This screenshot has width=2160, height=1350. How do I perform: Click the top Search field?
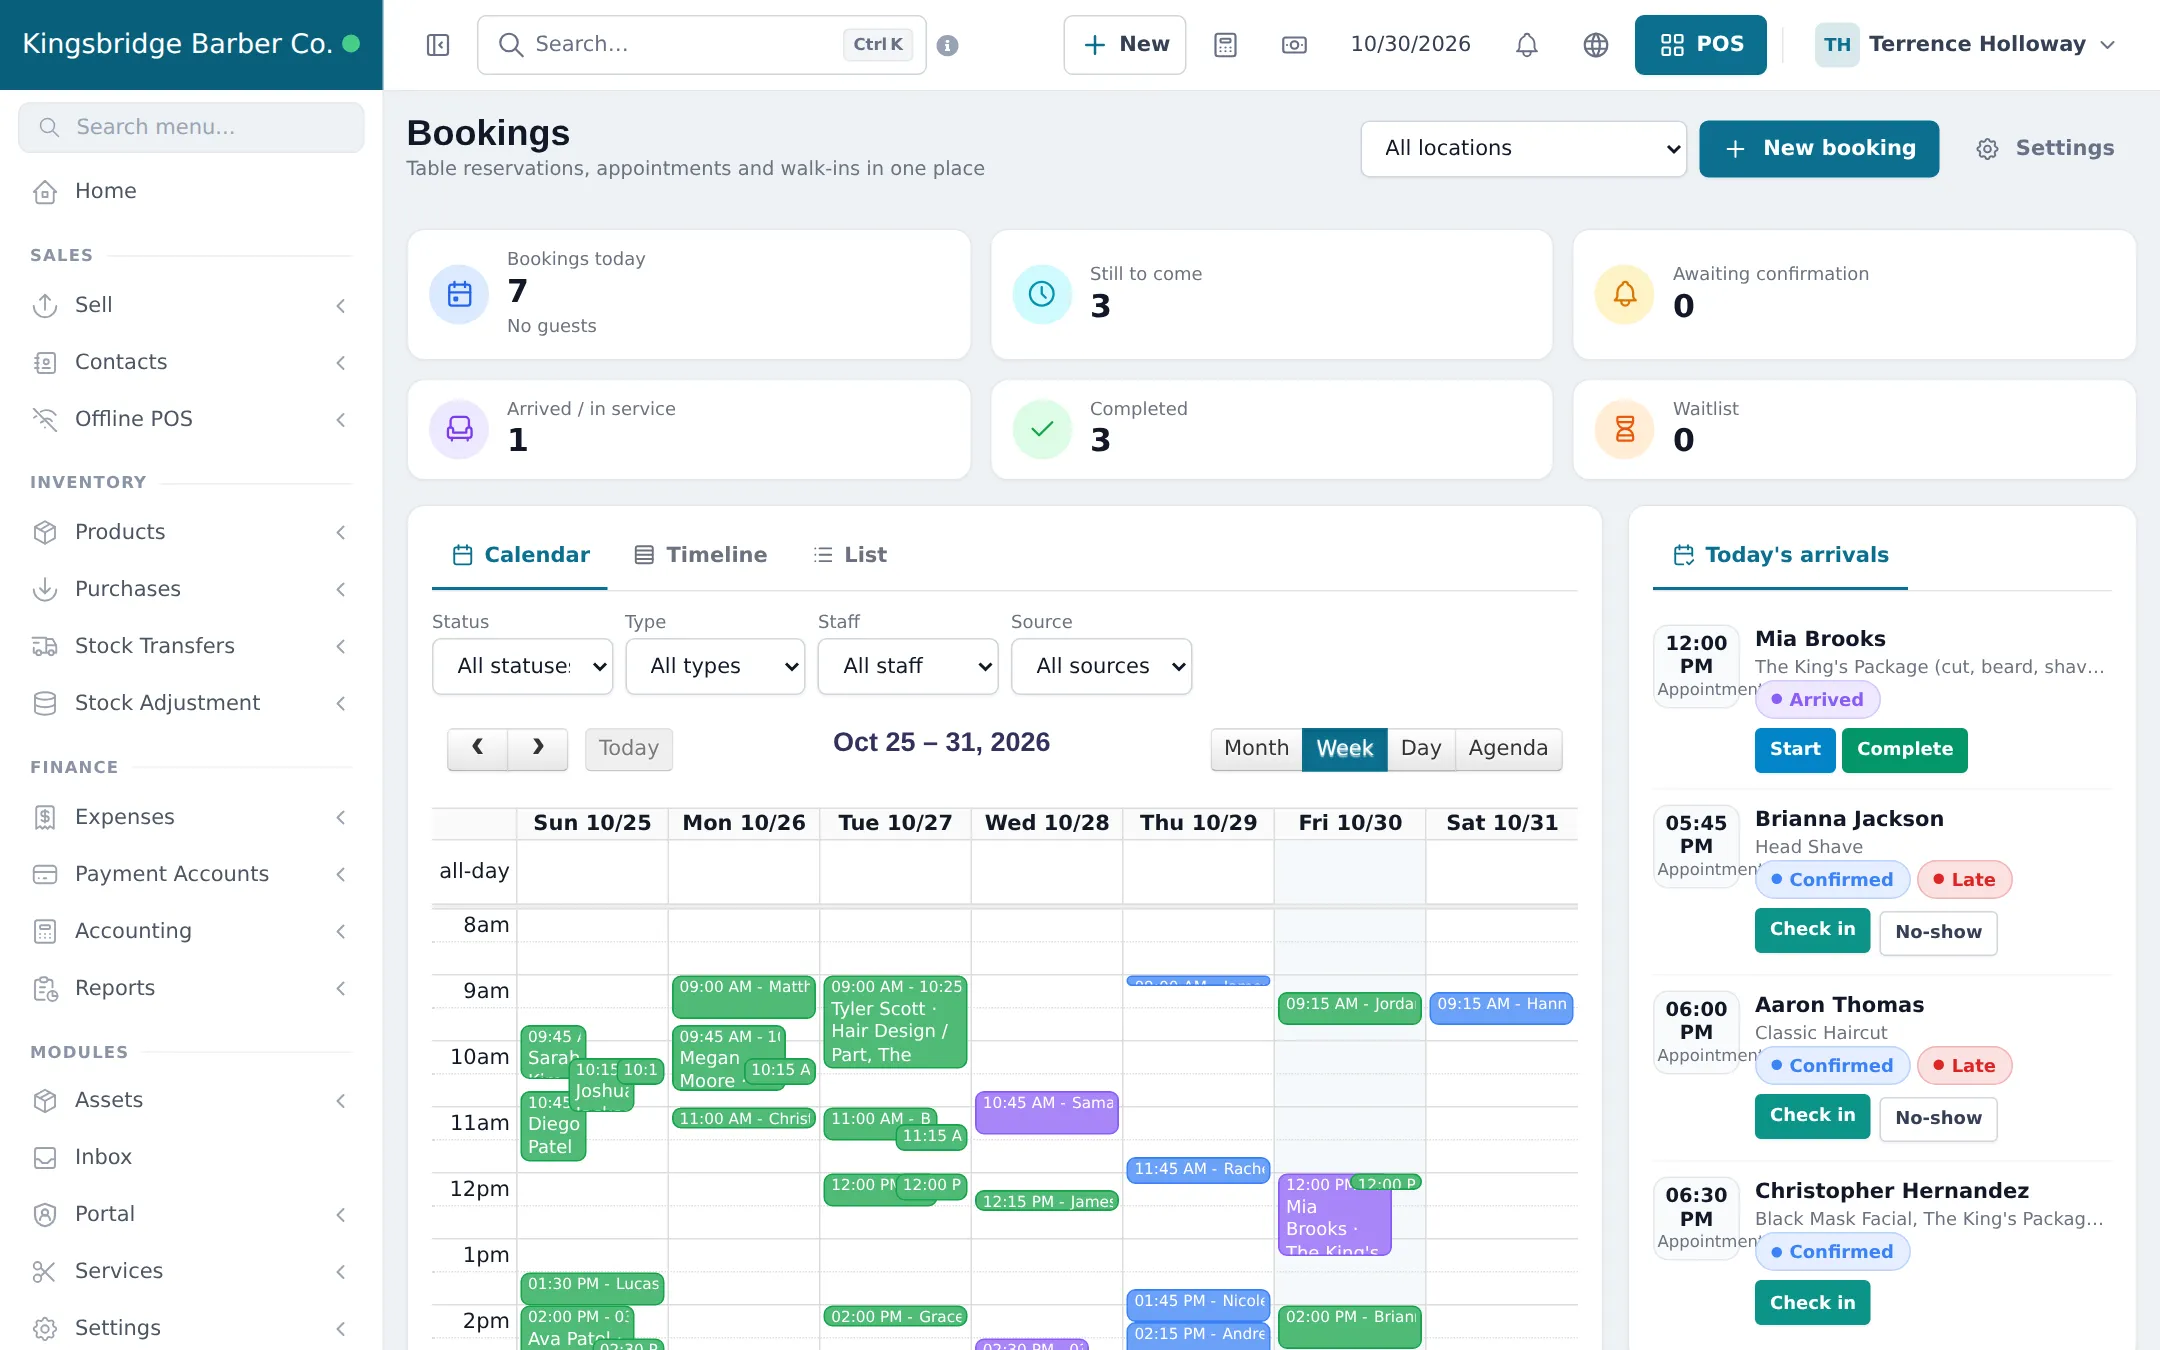pyautogui.click(x=702, y=45)
